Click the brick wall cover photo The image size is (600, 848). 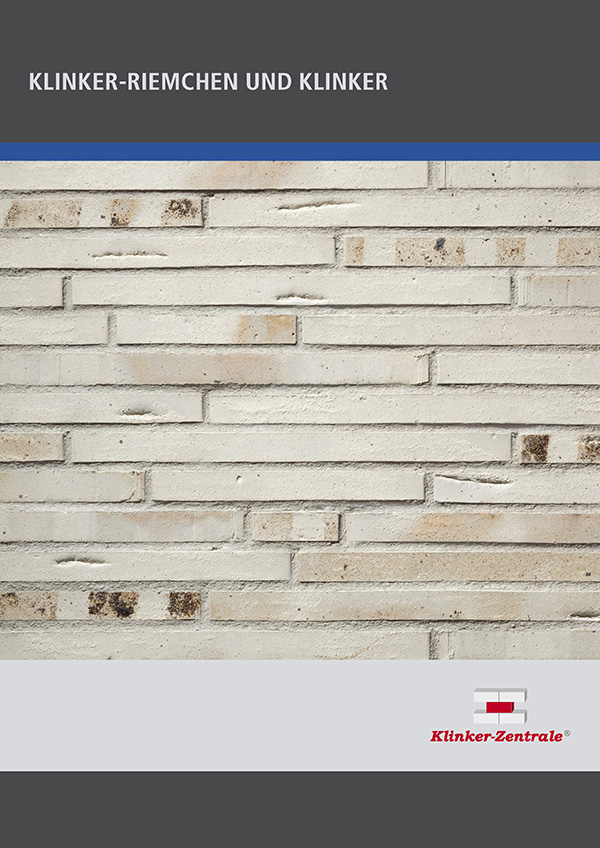300,410
